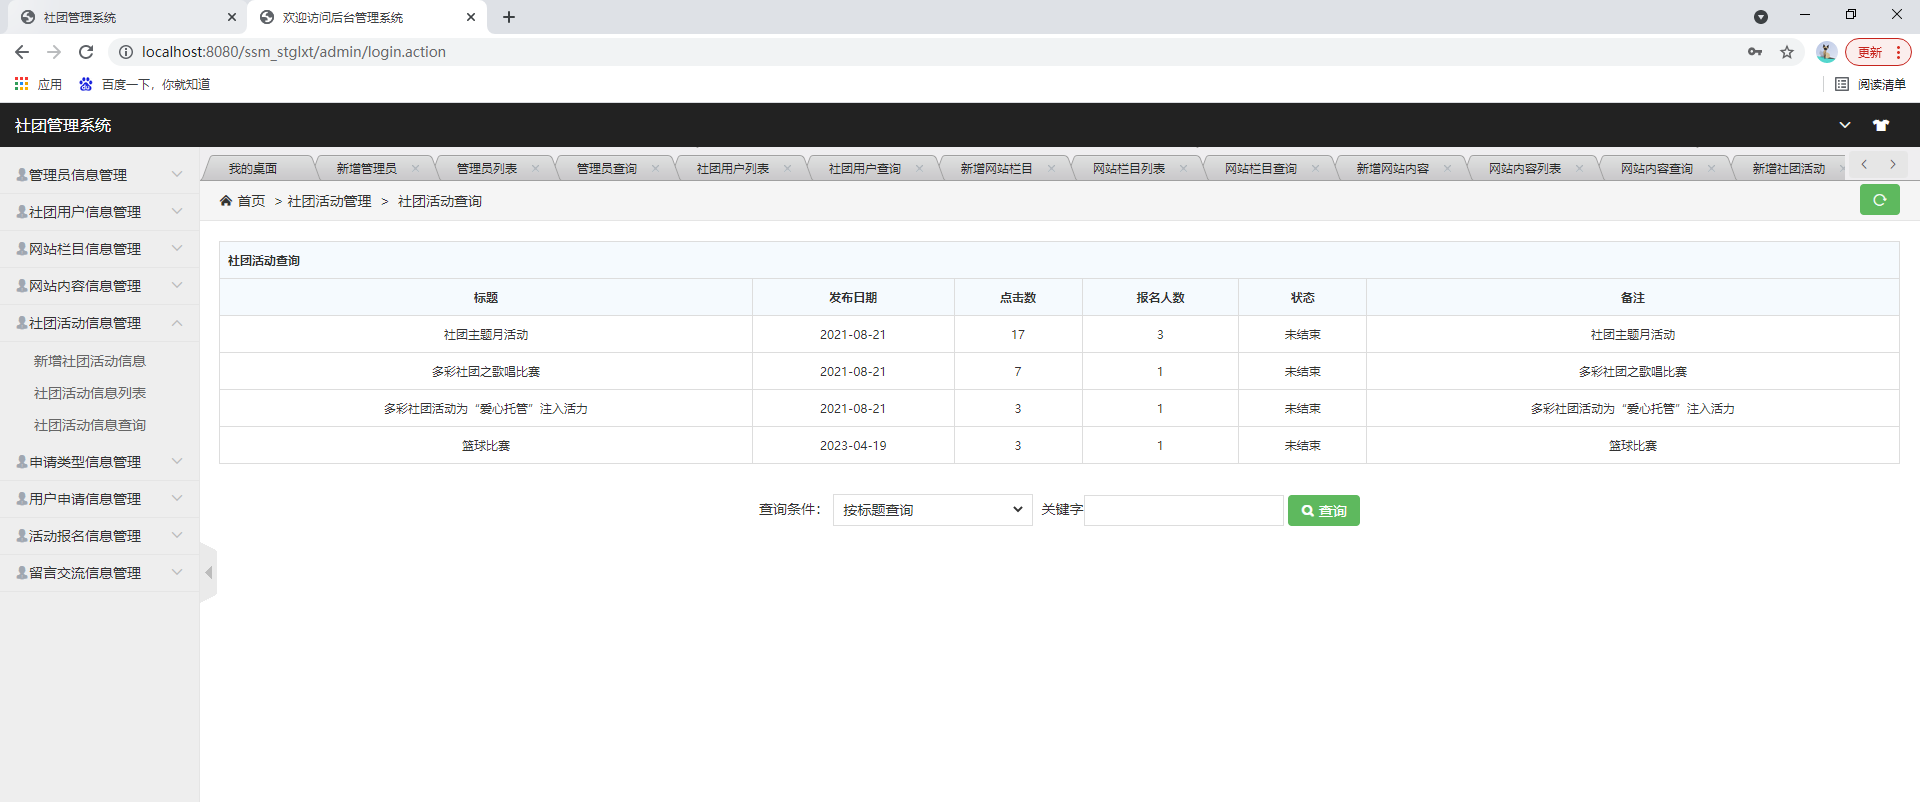Open the 按标题查询 condition dropdown
Screen dimensions: 1920x802
coord(932,510)
